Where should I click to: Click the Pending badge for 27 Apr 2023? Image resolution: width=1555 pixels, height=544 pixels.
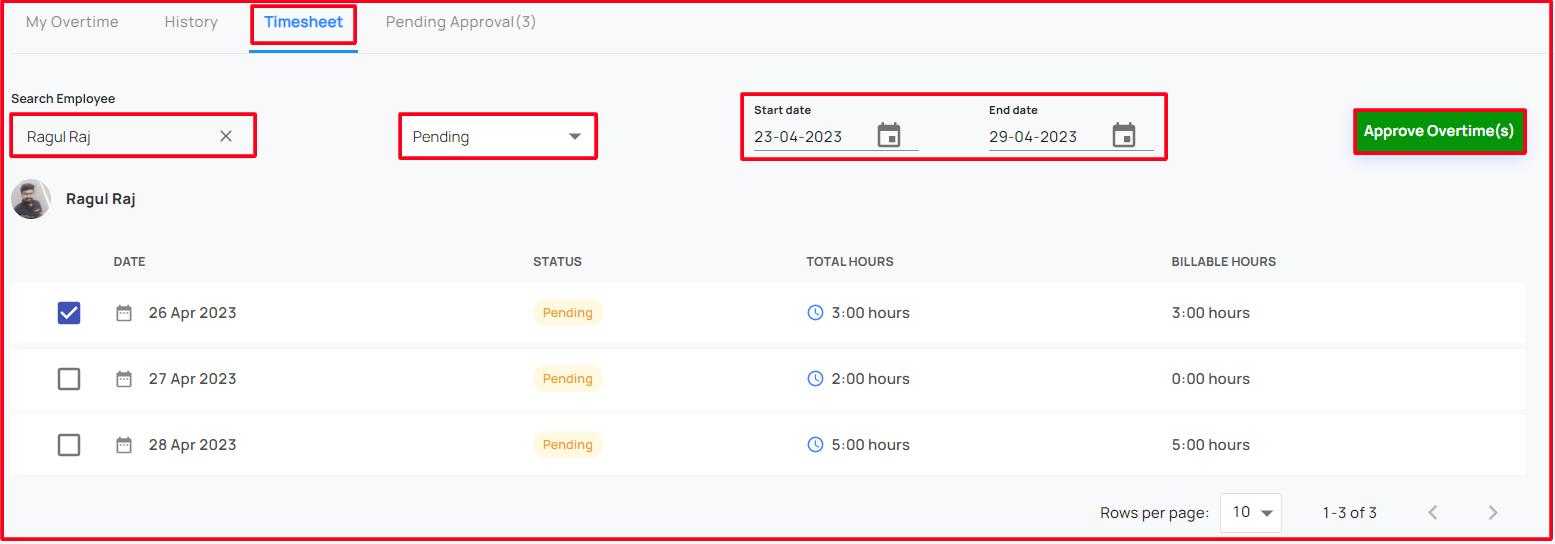pyautogui.click(x=568, y=379)
